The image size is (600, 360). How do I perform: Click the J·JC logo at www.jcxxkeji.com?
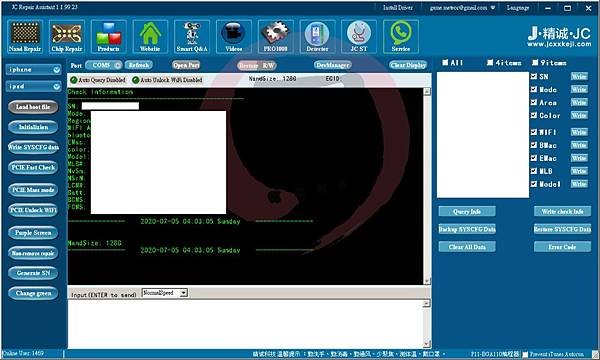click(559, 37)
